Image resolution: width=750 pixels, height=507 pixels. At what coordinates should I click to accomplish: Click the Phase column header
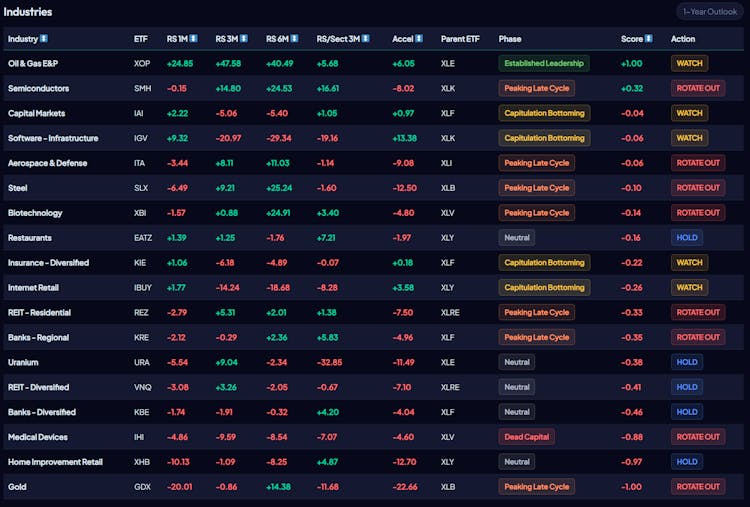click(510, 39)
